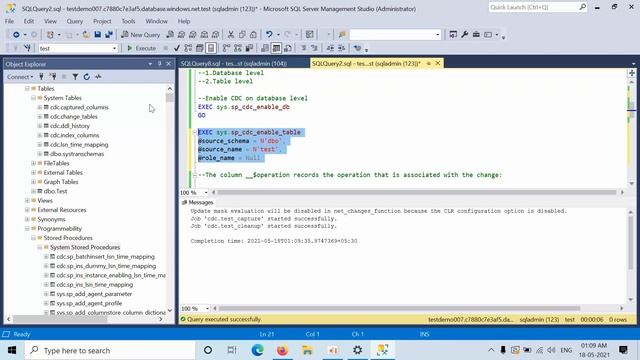Open the Query menu
Viewport: 640px width, 360px height.
tap(75, 21)
